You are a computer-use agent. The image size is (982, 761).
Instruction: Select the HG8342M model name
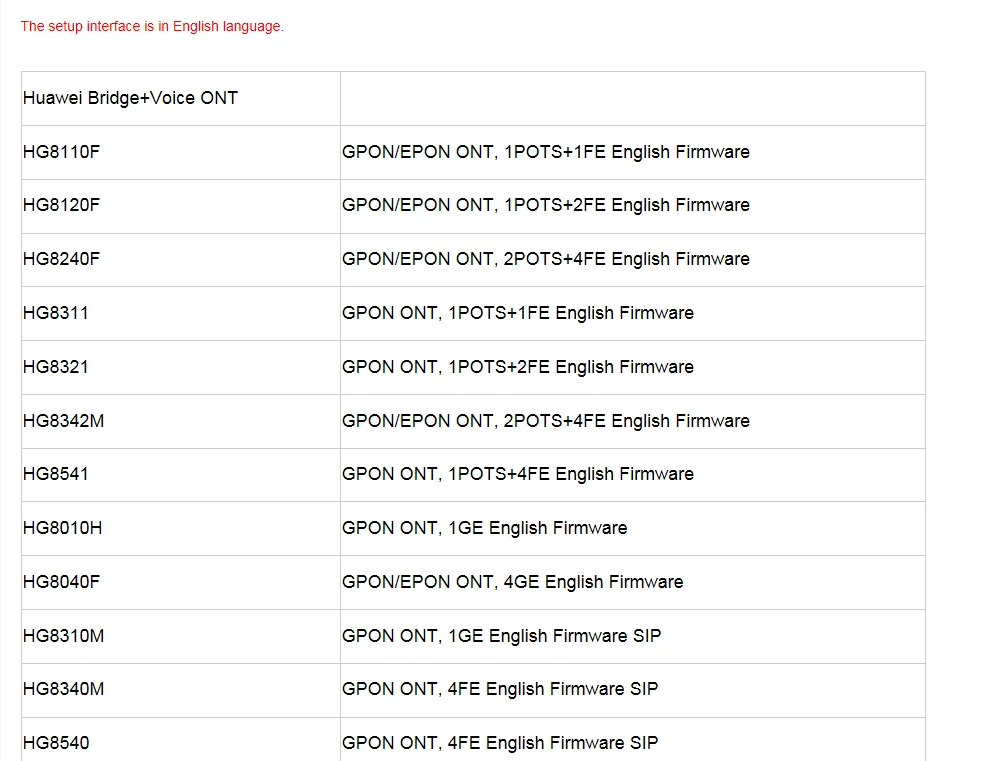63,421
